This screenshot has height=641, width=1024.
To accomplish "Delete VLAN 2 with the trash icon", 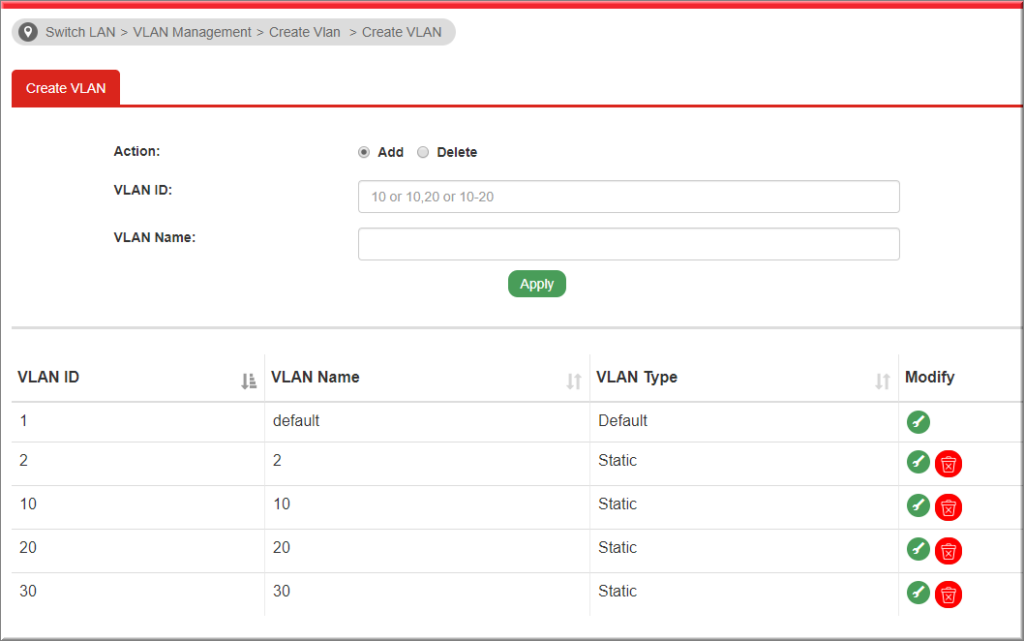I will click(x=948, y=464).
